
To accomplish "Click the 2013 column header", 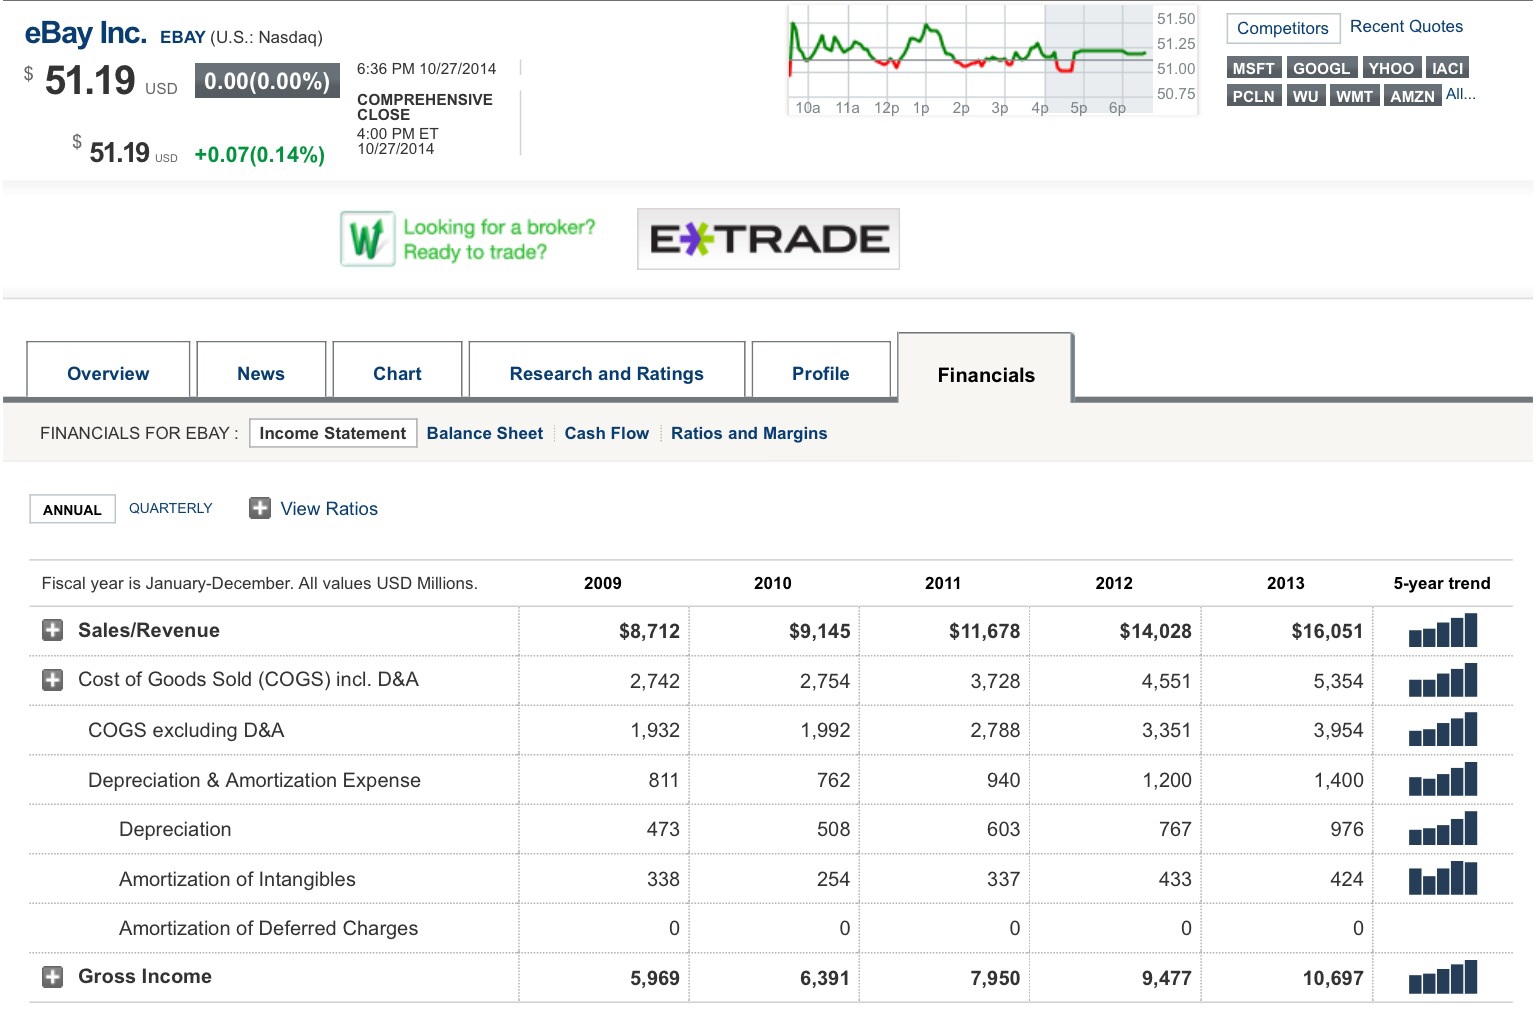I will [1286, 583].
